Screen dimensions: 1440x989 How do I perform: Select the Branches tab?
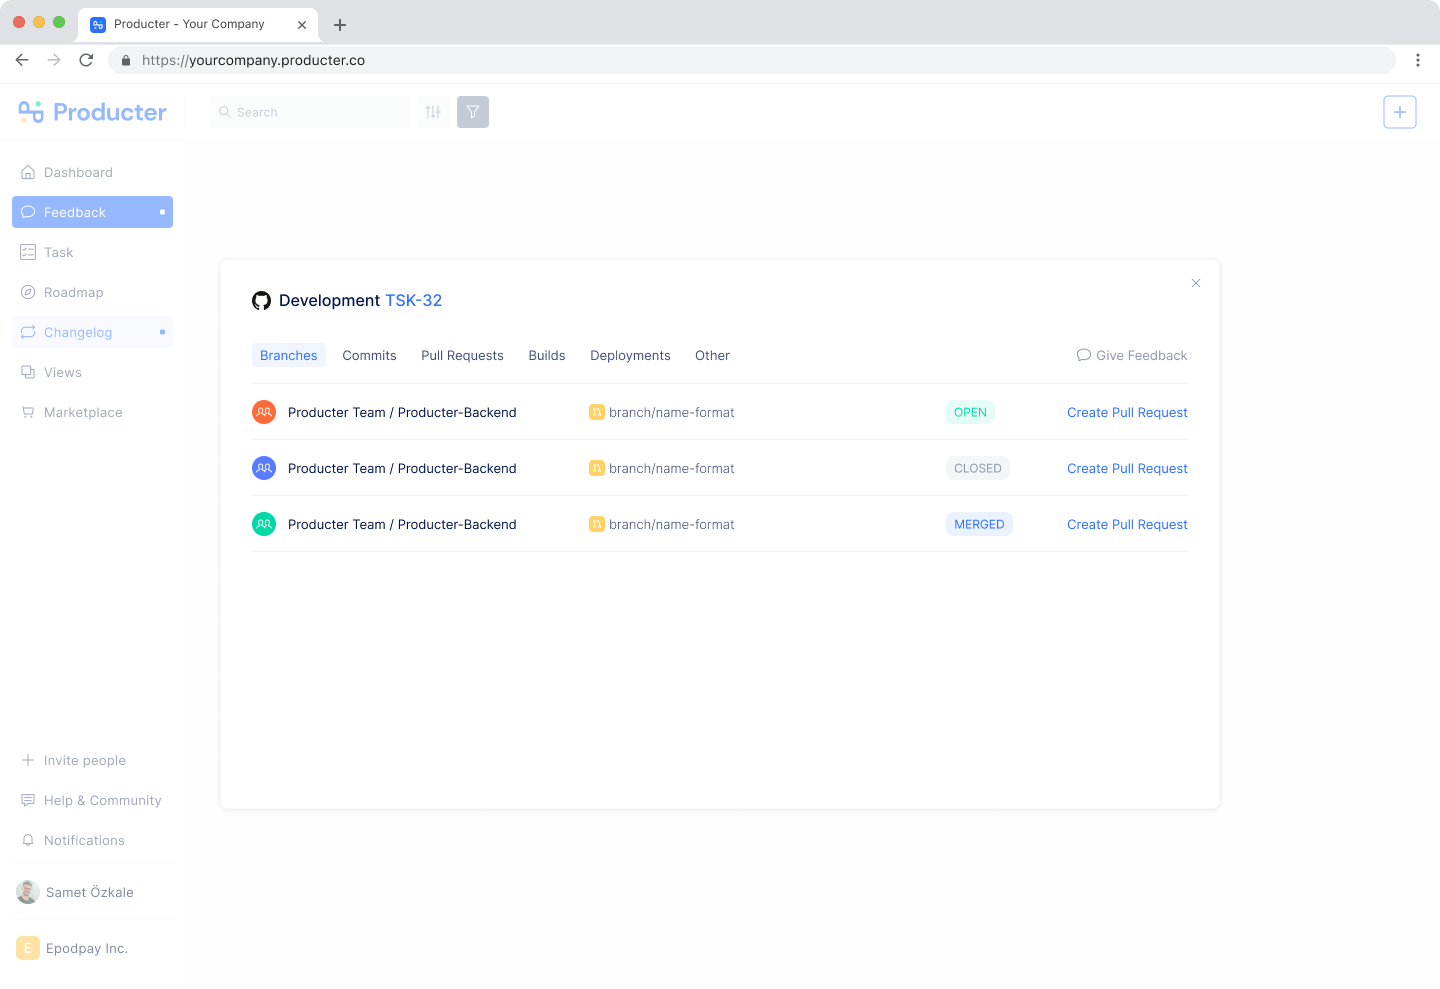click(x=289, y=355)
